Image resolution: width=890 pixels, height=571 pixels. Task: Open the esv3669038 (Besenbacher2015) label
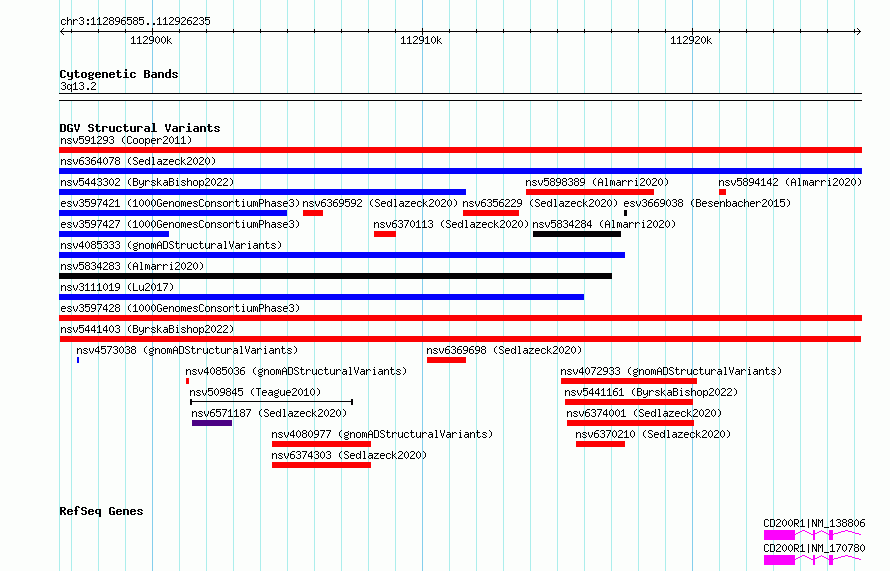tap(707, 203)
